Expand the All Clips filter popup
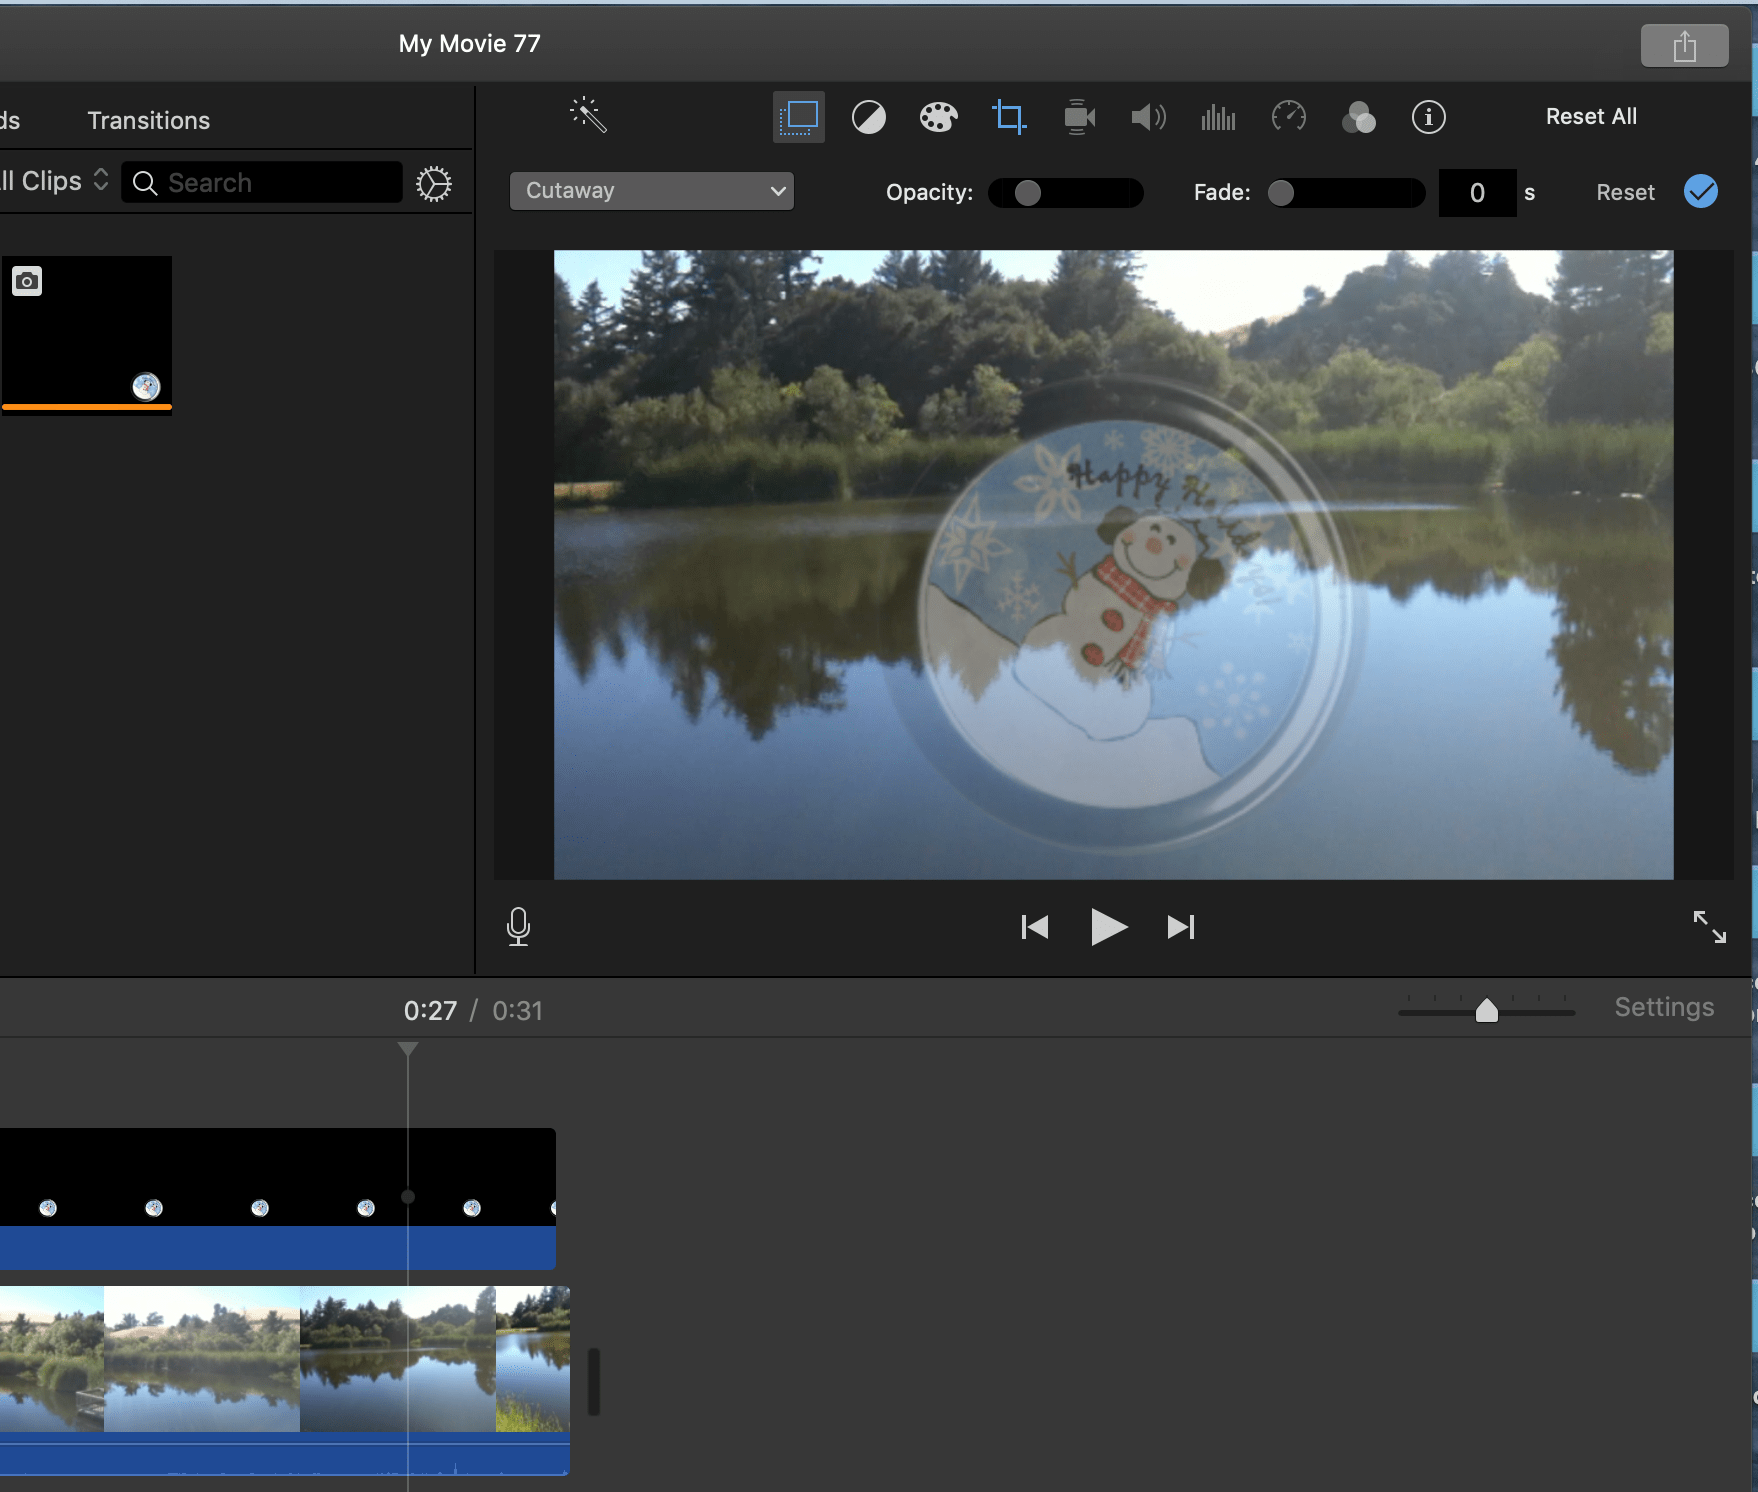The width and height of the screenshot is (1758, 1492). pos(55,181)
